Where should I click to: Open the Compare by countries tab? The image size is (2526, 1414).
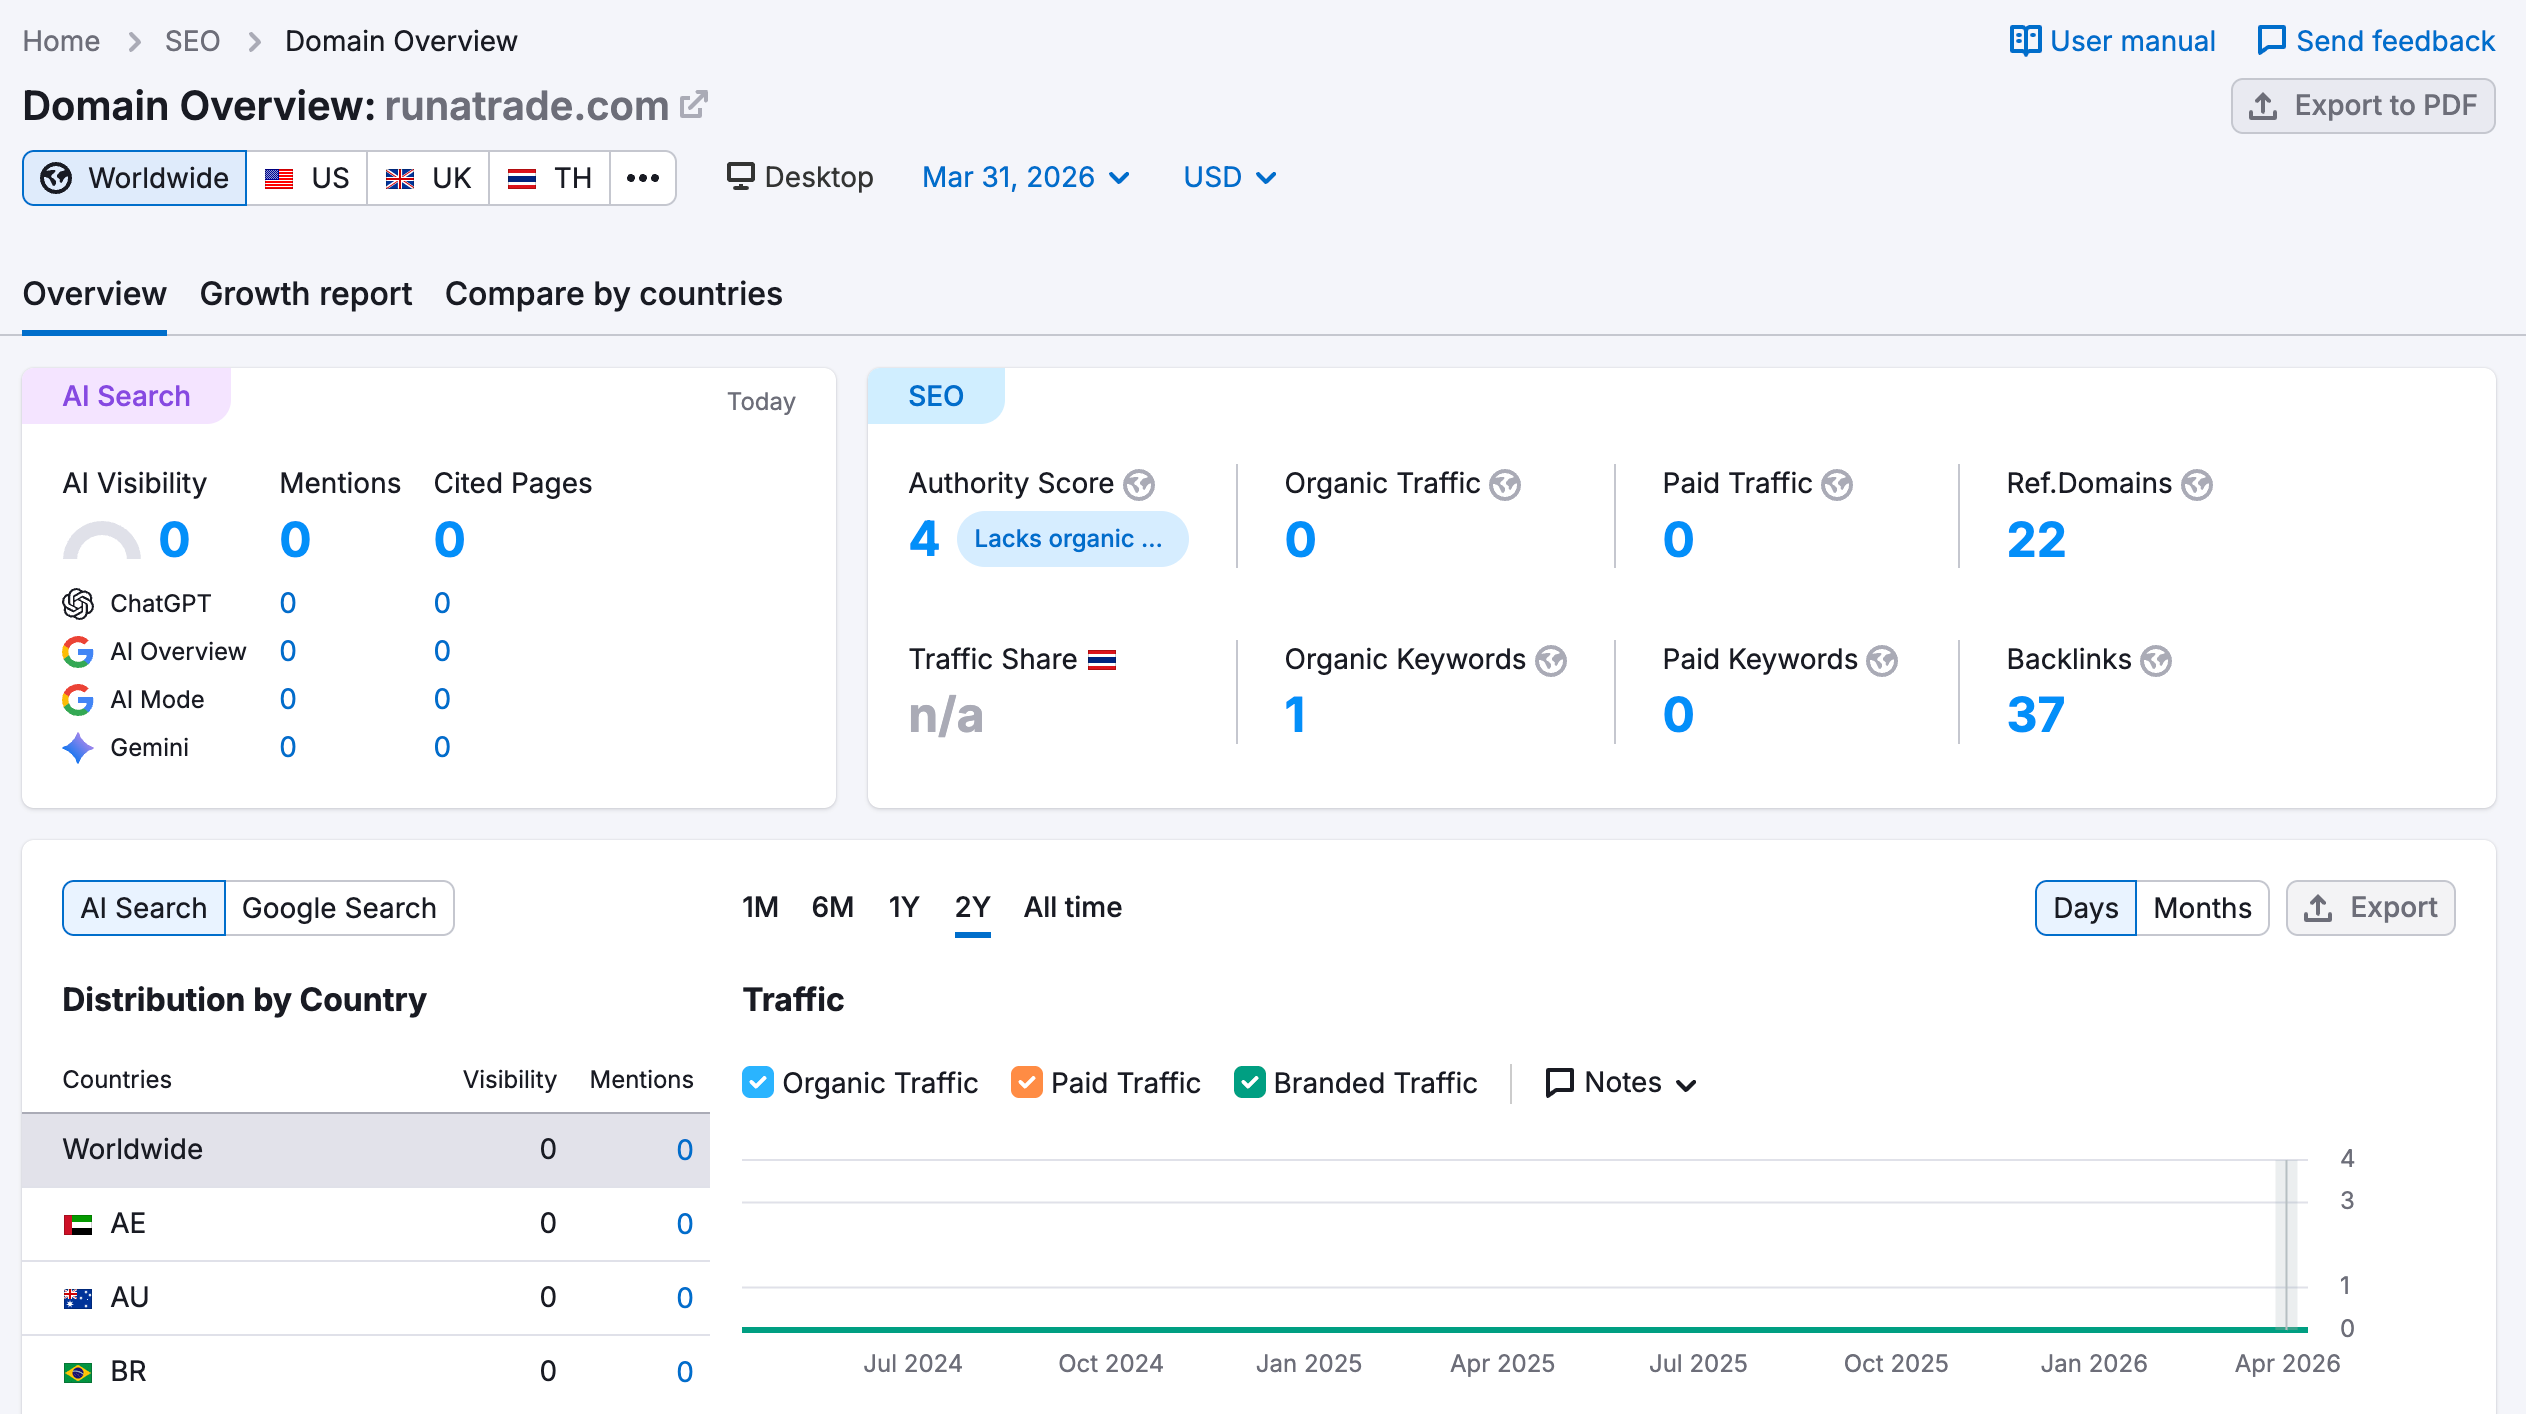point(614,294)
